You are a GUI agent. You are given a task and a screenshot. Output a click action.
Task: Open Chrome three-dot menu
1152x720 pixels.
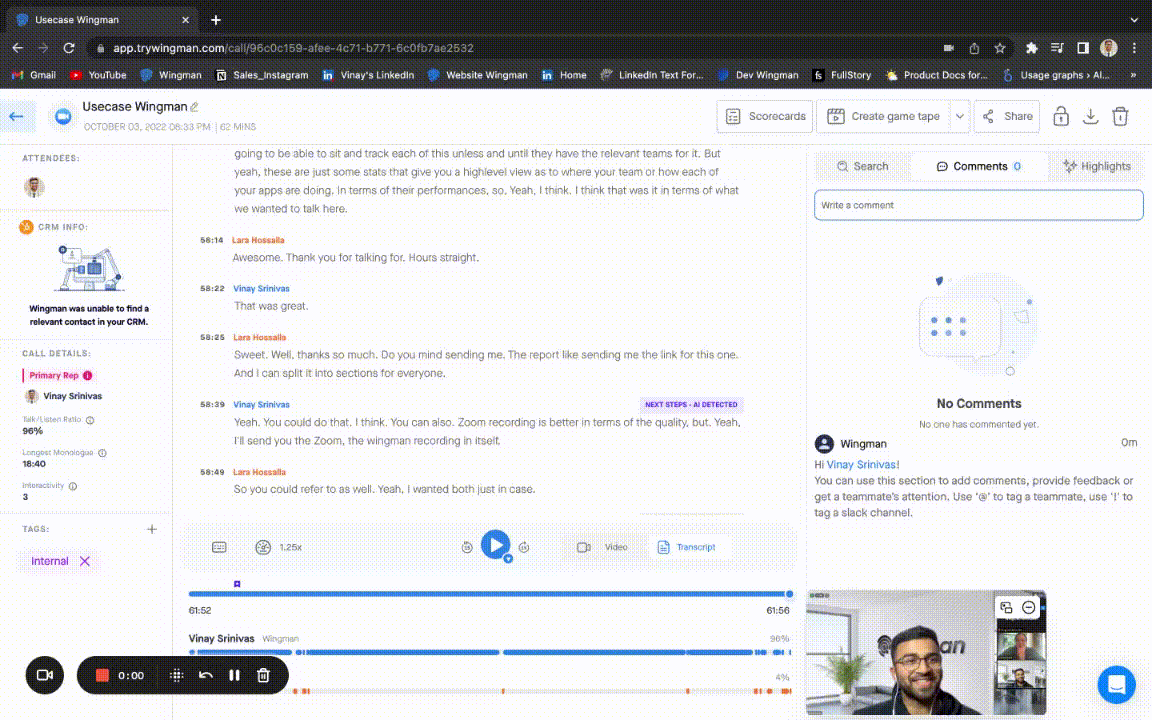(1134, 48)
